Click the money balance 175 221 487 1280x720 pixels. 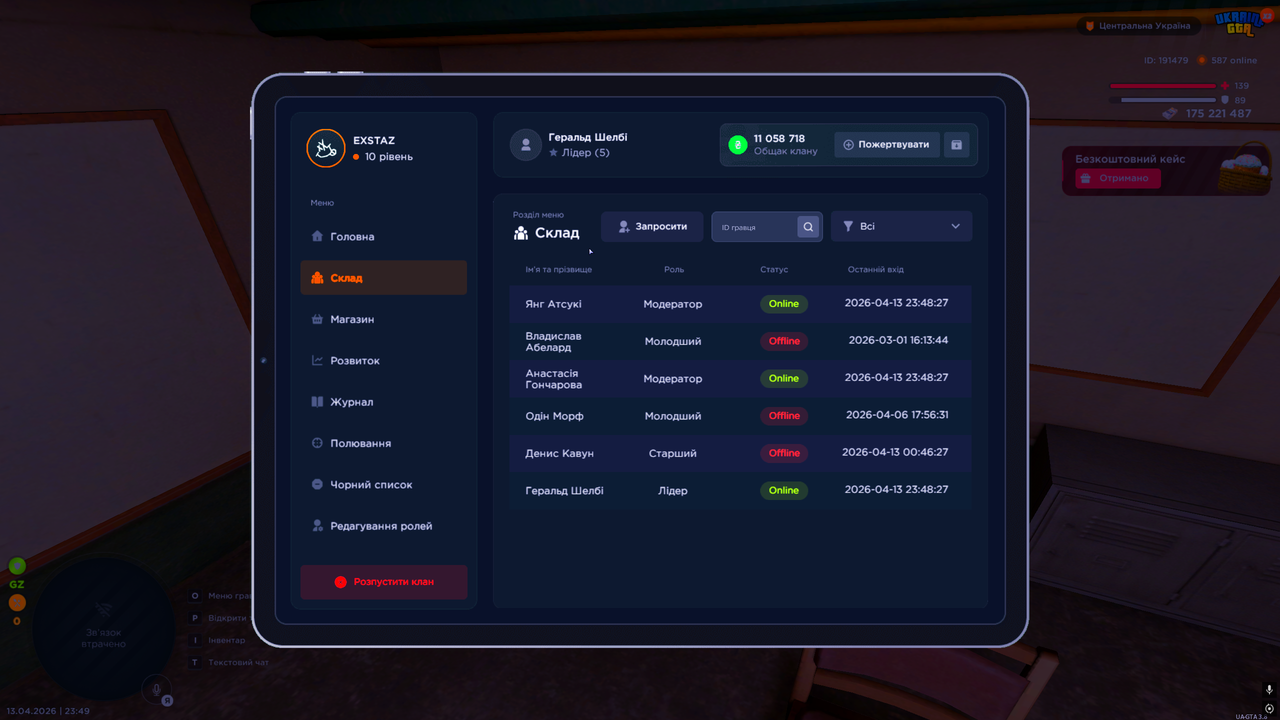pos(1218,114)
